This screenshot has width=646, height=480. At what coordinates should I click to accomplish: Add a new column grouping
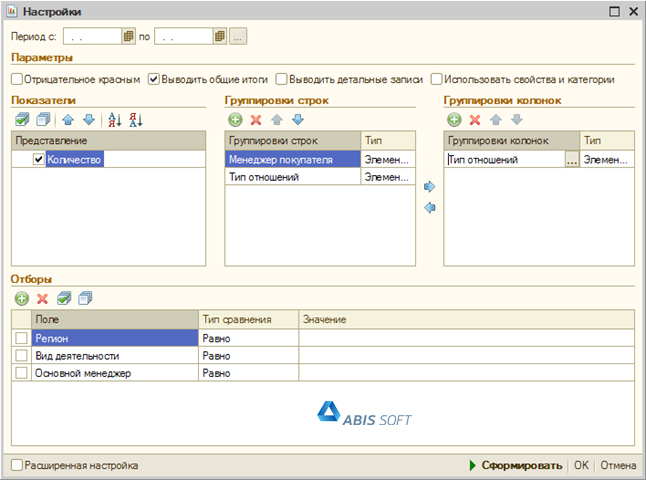[x=454, y=120]
